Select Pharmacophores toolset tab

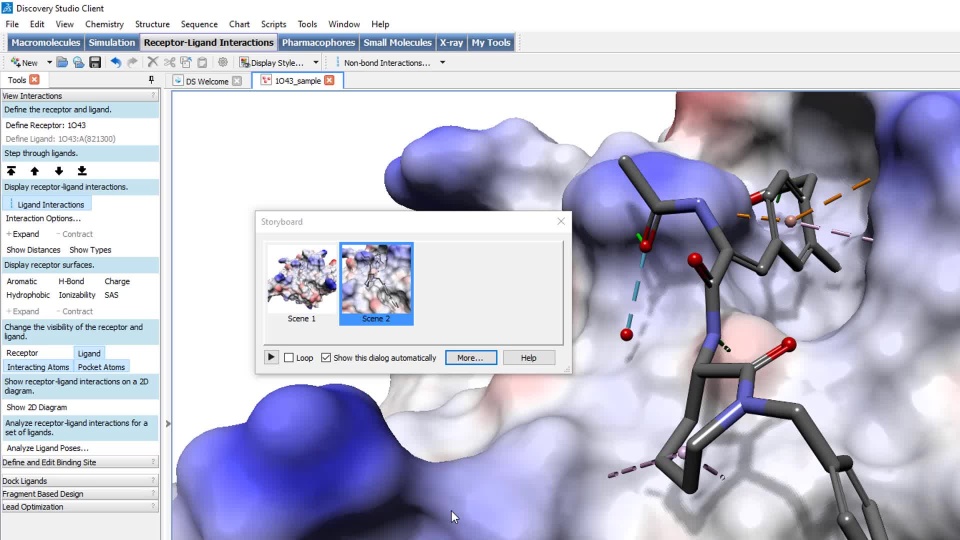click(318, 42)
